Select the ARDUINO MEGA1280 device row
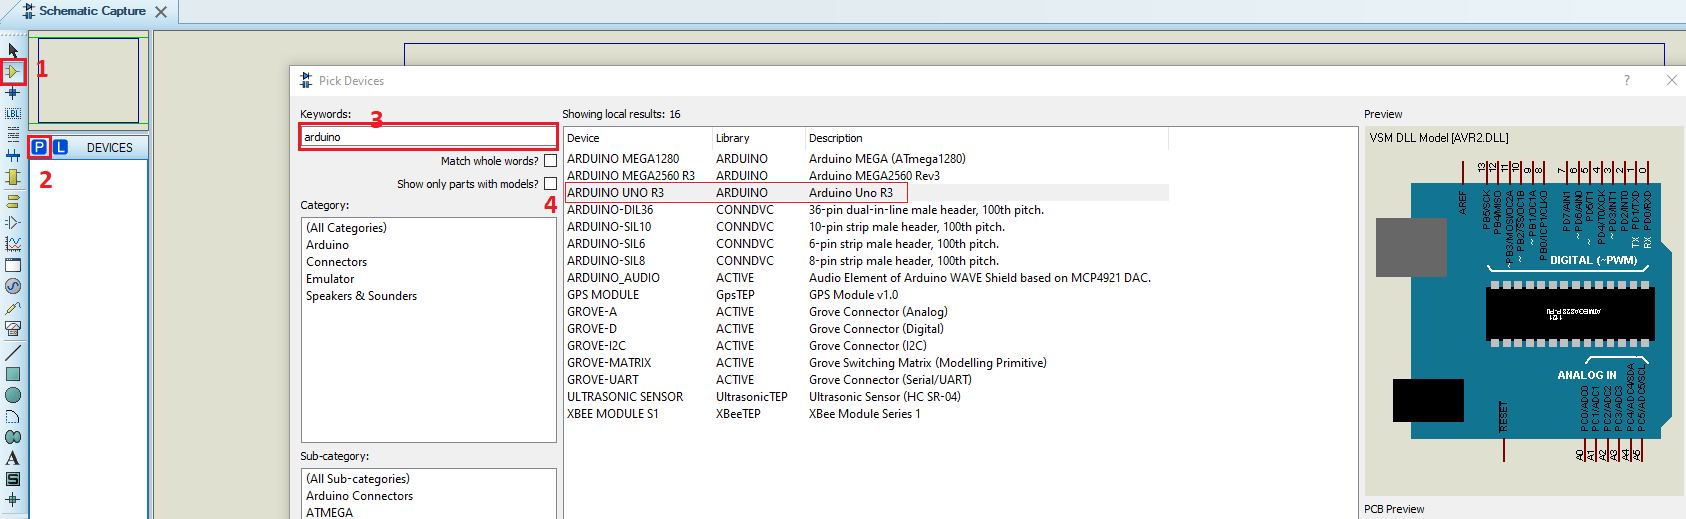This screenshot has height=519, width=1686. coord(866,159)
